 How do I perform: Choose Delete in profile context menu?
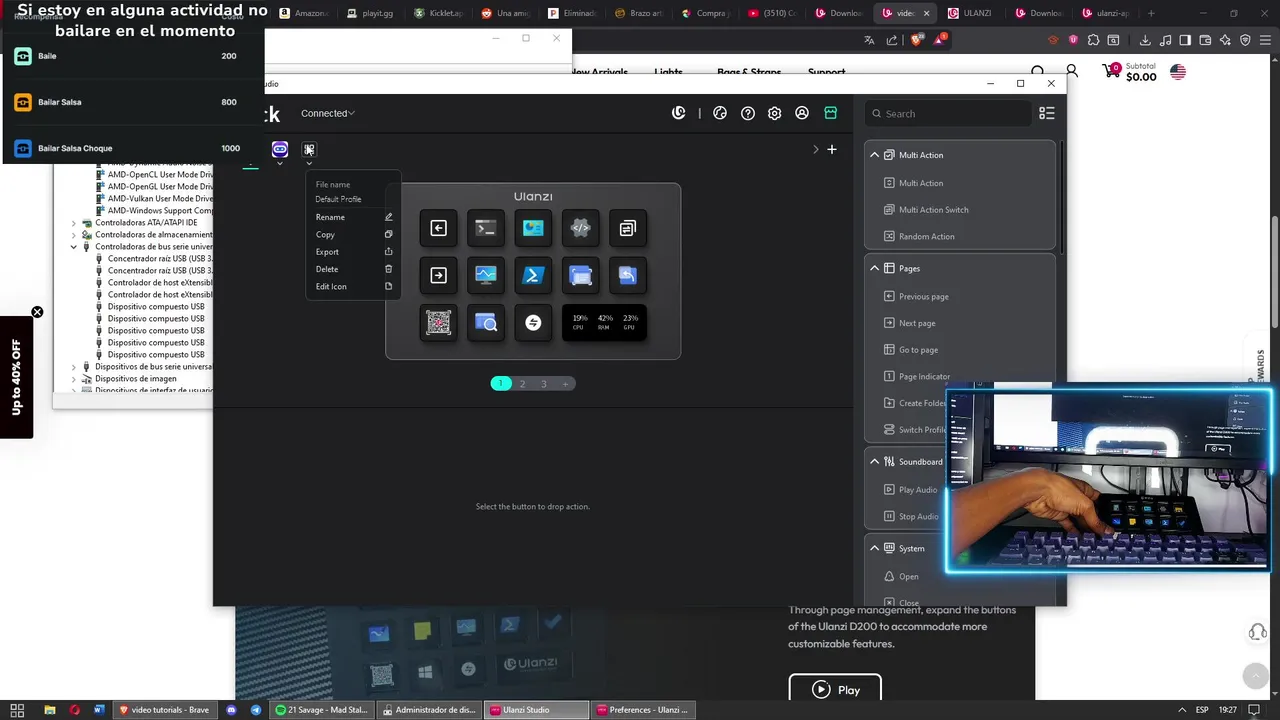[x=354, y=269]
